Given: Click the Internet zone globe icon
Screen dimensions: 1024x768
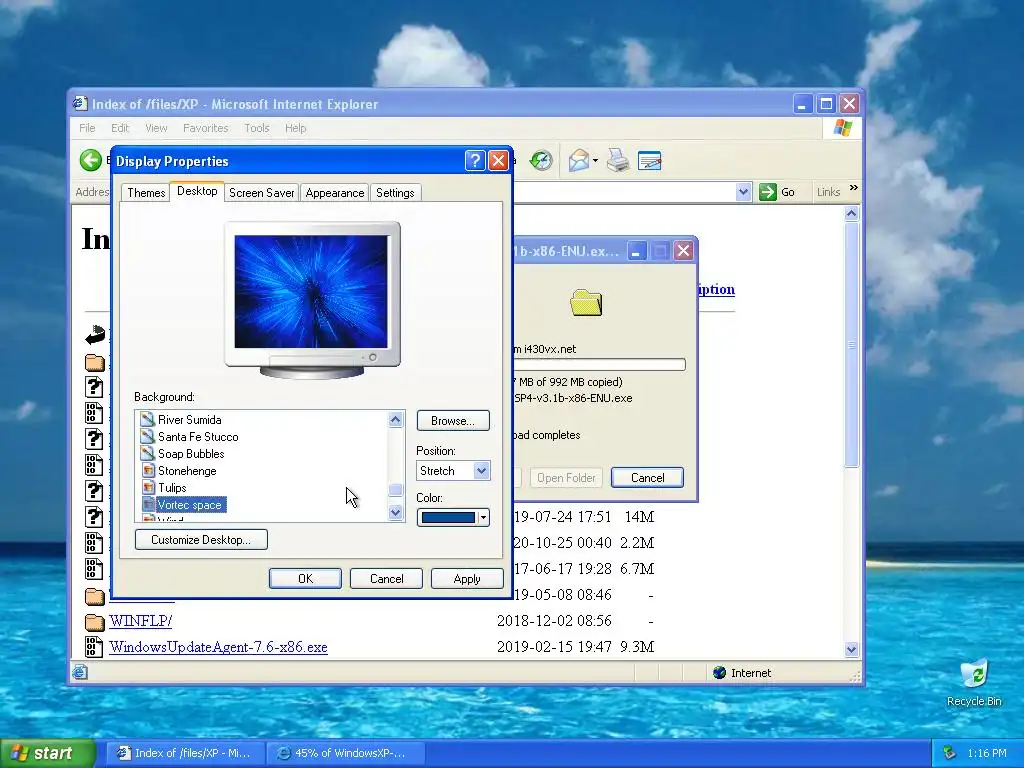Looking at the screenshot, I should (719, 673).
